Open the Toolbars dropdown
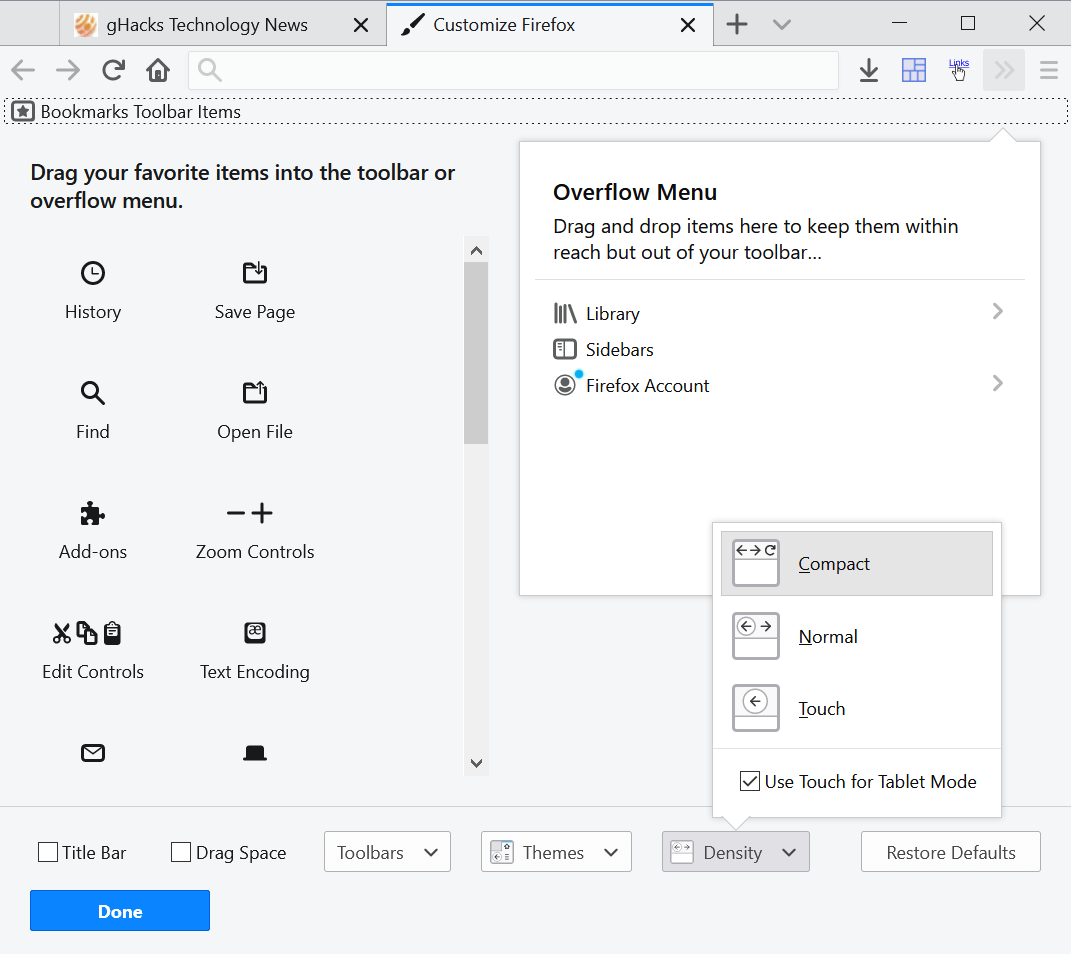The height and width of the screenshot is (954, 1071). (x=387, y=851)
